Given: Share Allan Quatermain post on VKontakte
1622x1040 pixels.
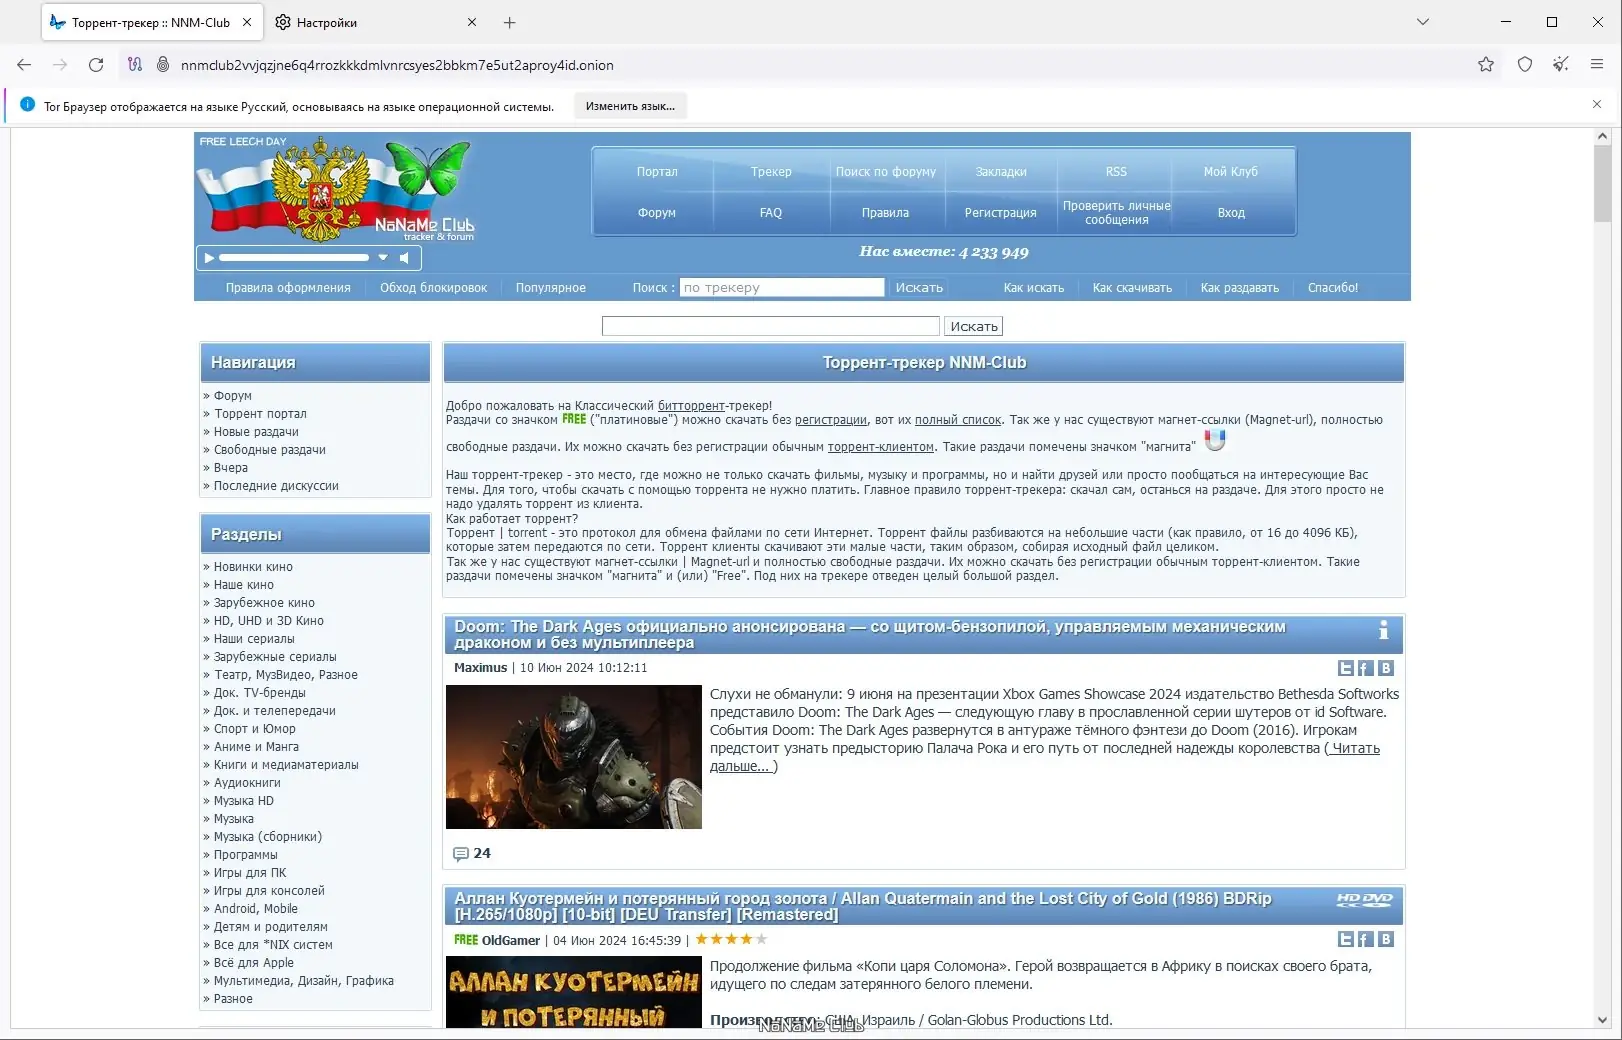Looking at the screenshot, I should coord(1386,939).
